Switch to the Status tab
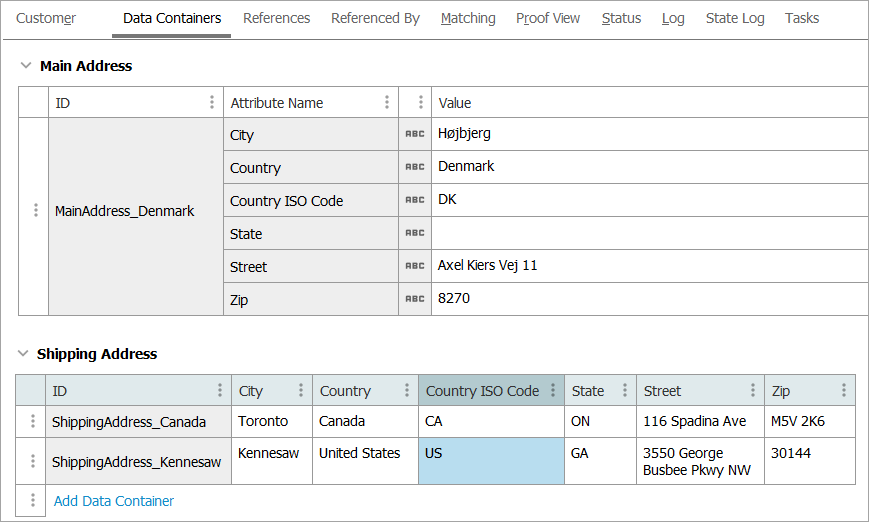 (x=621, y=18)
